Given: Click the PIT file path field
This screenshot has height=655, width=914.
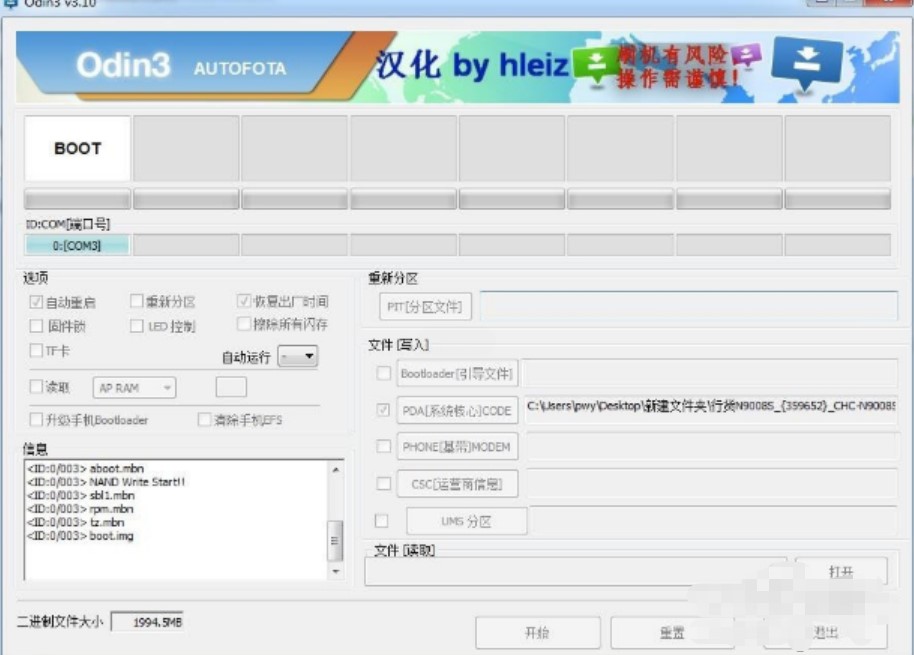Looking at the screenshot, I should (x=688, y=305).
